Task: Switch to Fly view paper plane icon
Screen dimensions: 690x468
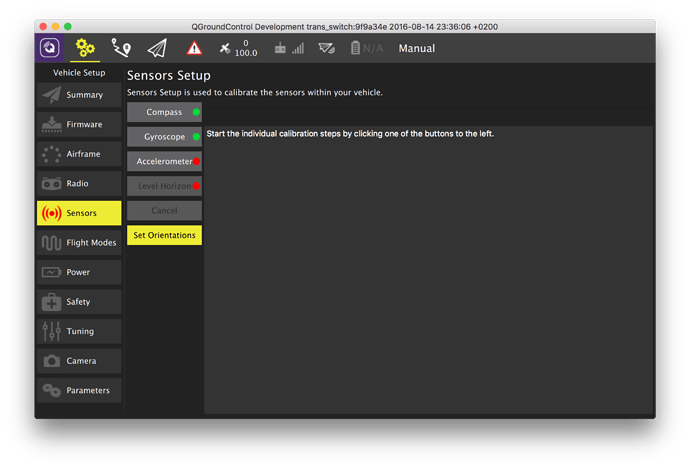Action: [x=157, y=48]
